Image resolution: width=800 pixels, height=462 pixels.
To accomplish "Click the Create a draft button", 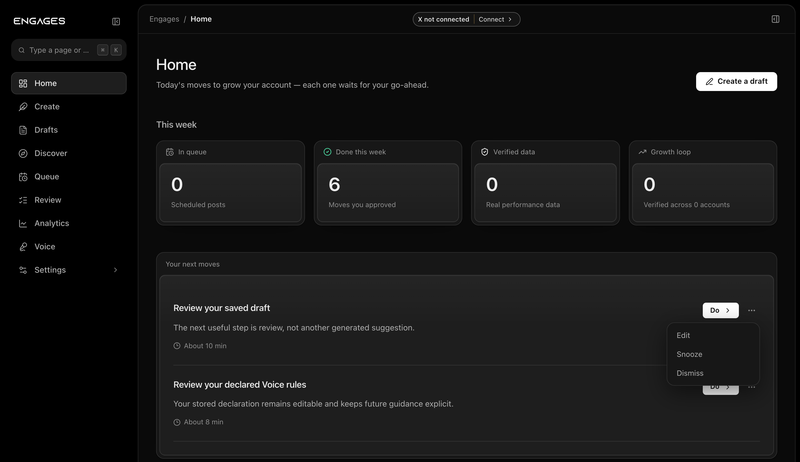I will [736, 82].
